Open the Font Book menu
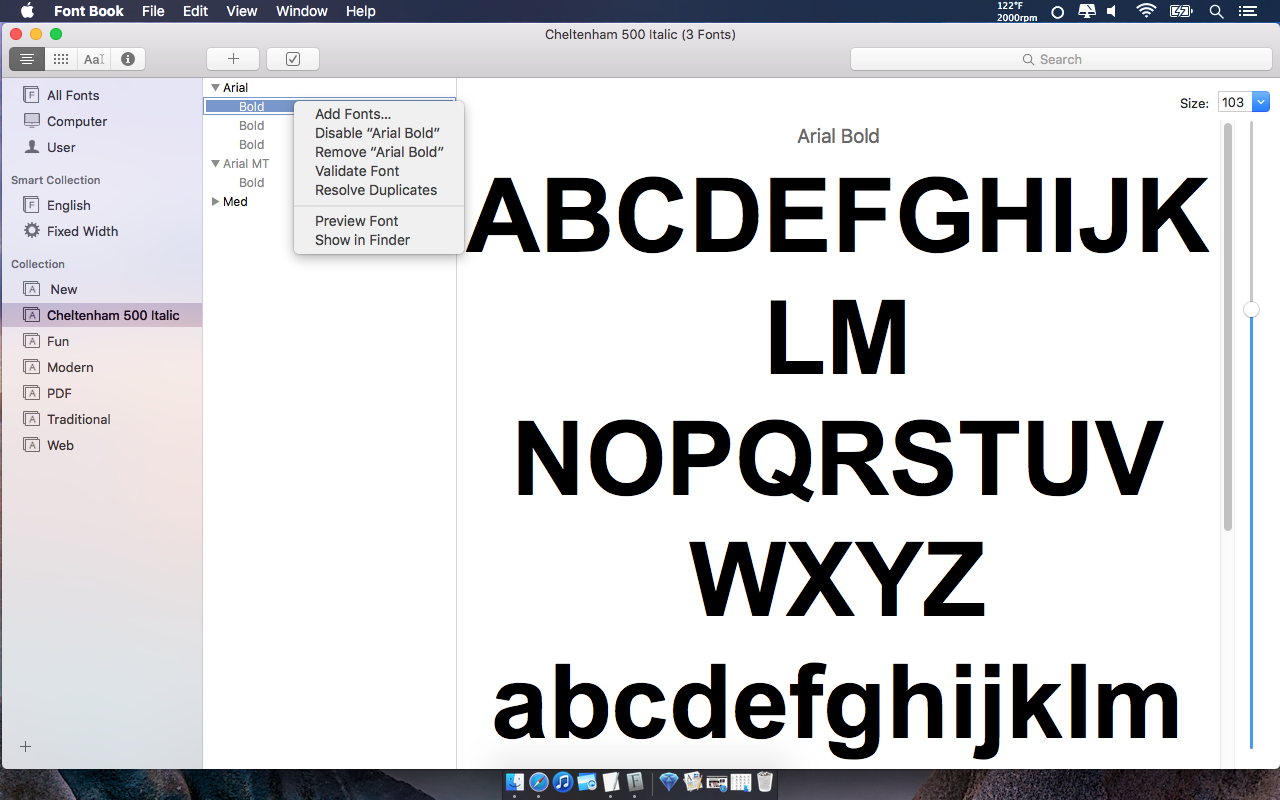 89,11
